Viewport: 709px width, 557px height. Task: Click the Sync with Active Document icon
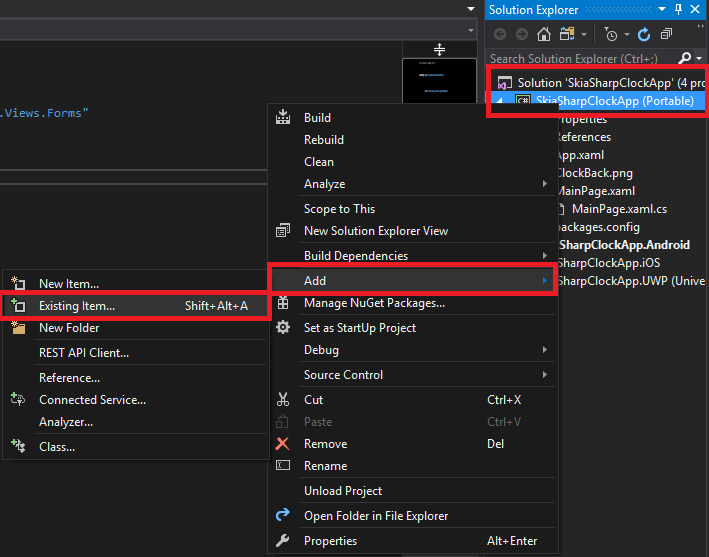[x=568, y=34]
